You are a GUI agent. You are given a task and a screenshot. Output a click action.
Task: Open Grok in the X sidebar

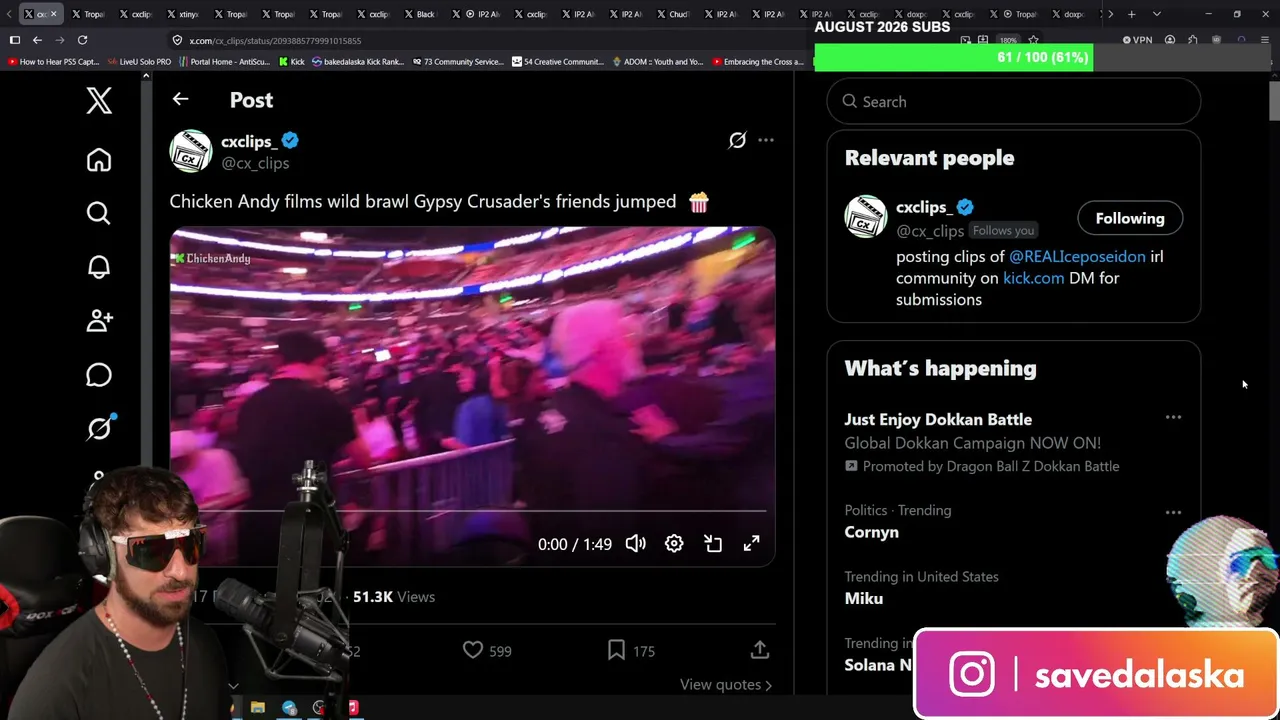(x=99, y=428)
